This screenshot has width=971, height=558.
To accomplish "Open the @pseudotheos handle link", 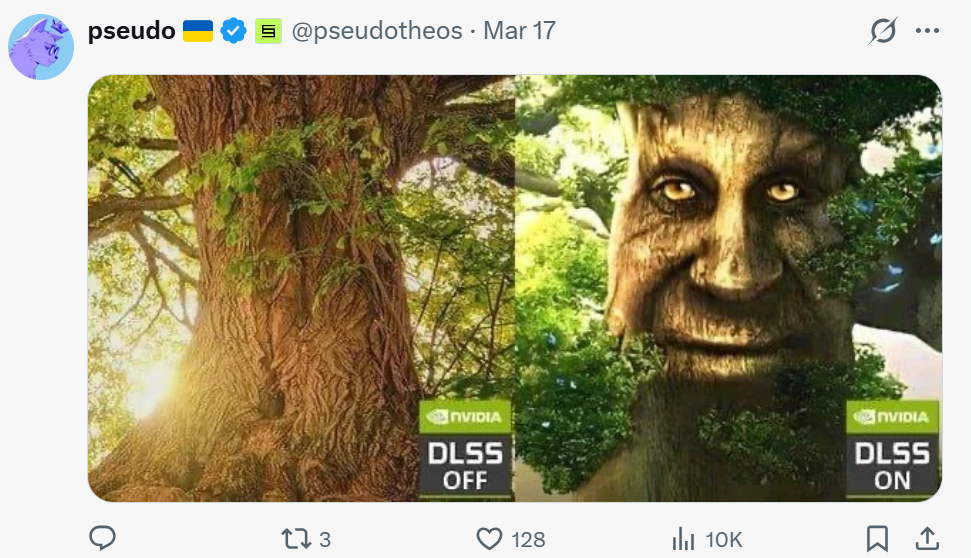I will tap(378, 31).
